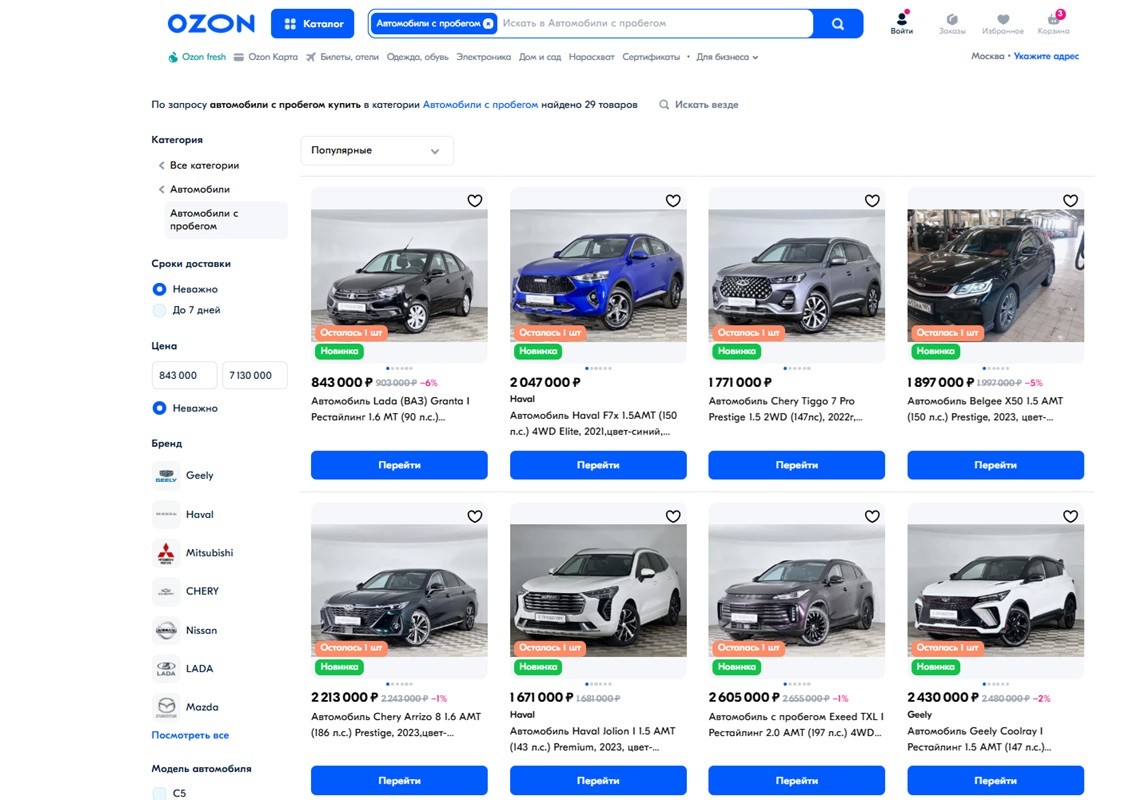The image size is (1129, 800).
Task: Favorite the Lada Granta listing heart
Action: click(x=474, y=201)
